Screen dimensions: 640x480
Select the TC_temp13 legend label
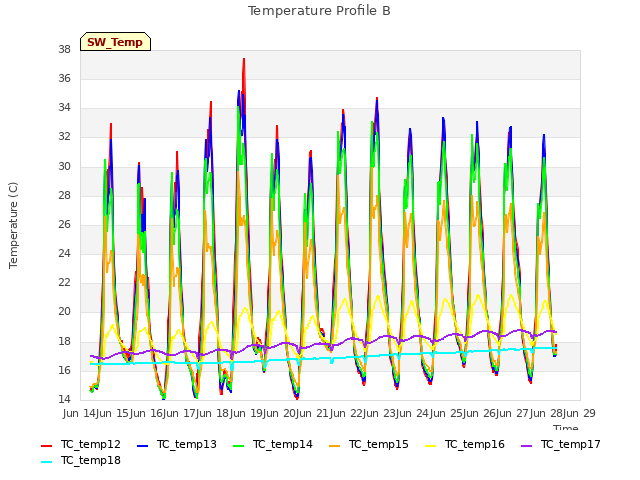pos(187,444)
